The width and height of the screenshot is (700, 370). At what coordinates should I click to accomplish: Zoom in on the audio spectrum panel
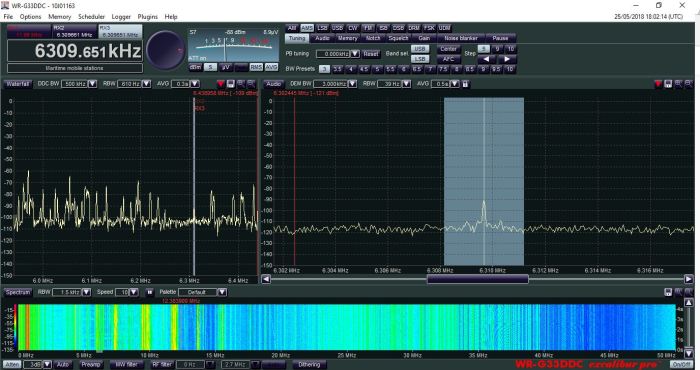(x=679, y=83)
